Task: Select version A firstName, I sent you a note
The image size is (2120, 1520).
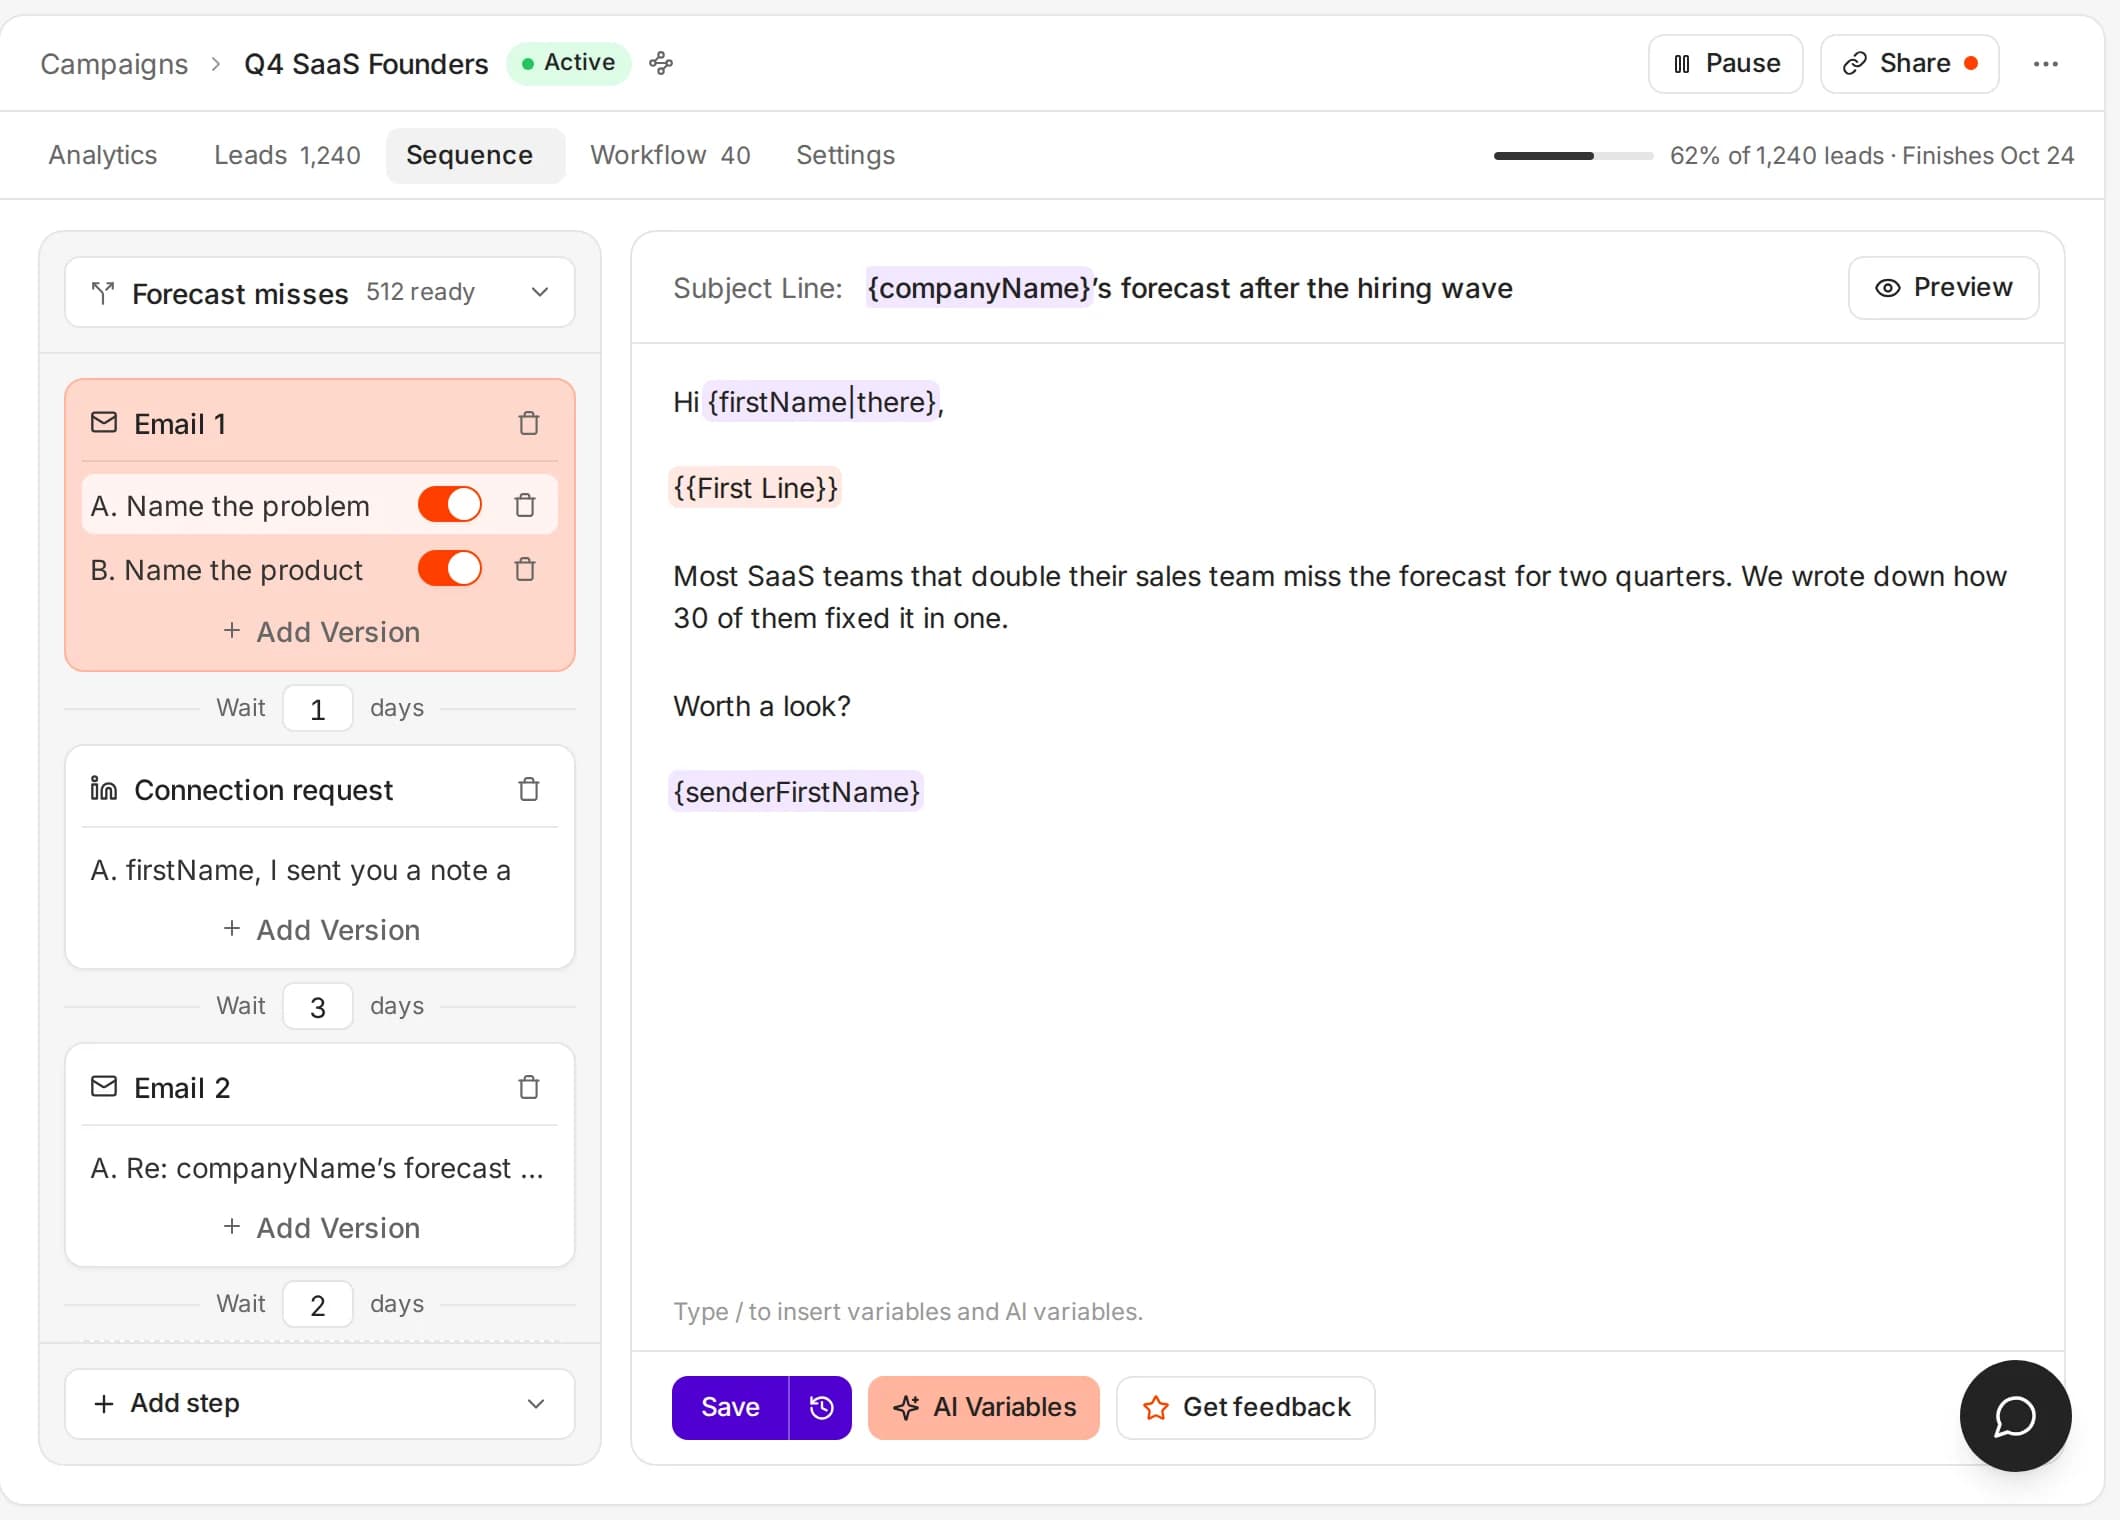Action: 300,870
